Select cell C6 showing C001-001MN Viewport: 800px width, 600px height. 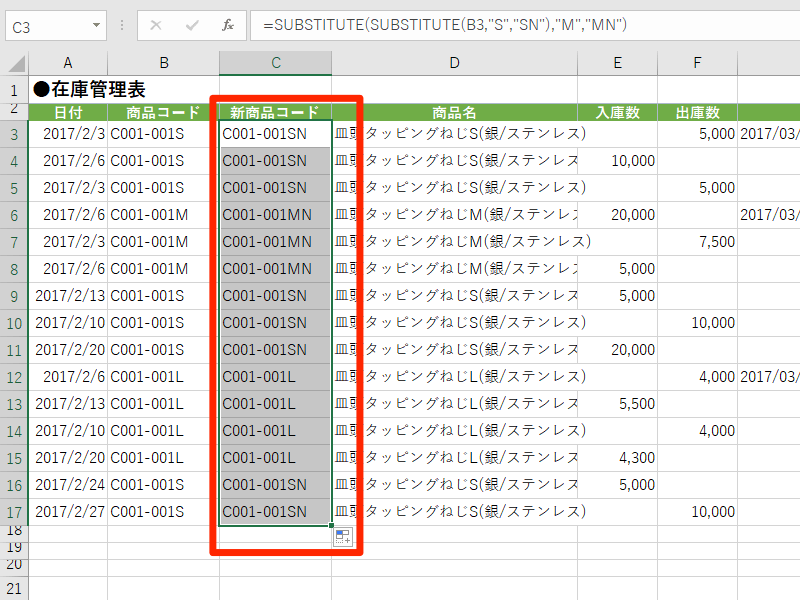coord(276,215)
